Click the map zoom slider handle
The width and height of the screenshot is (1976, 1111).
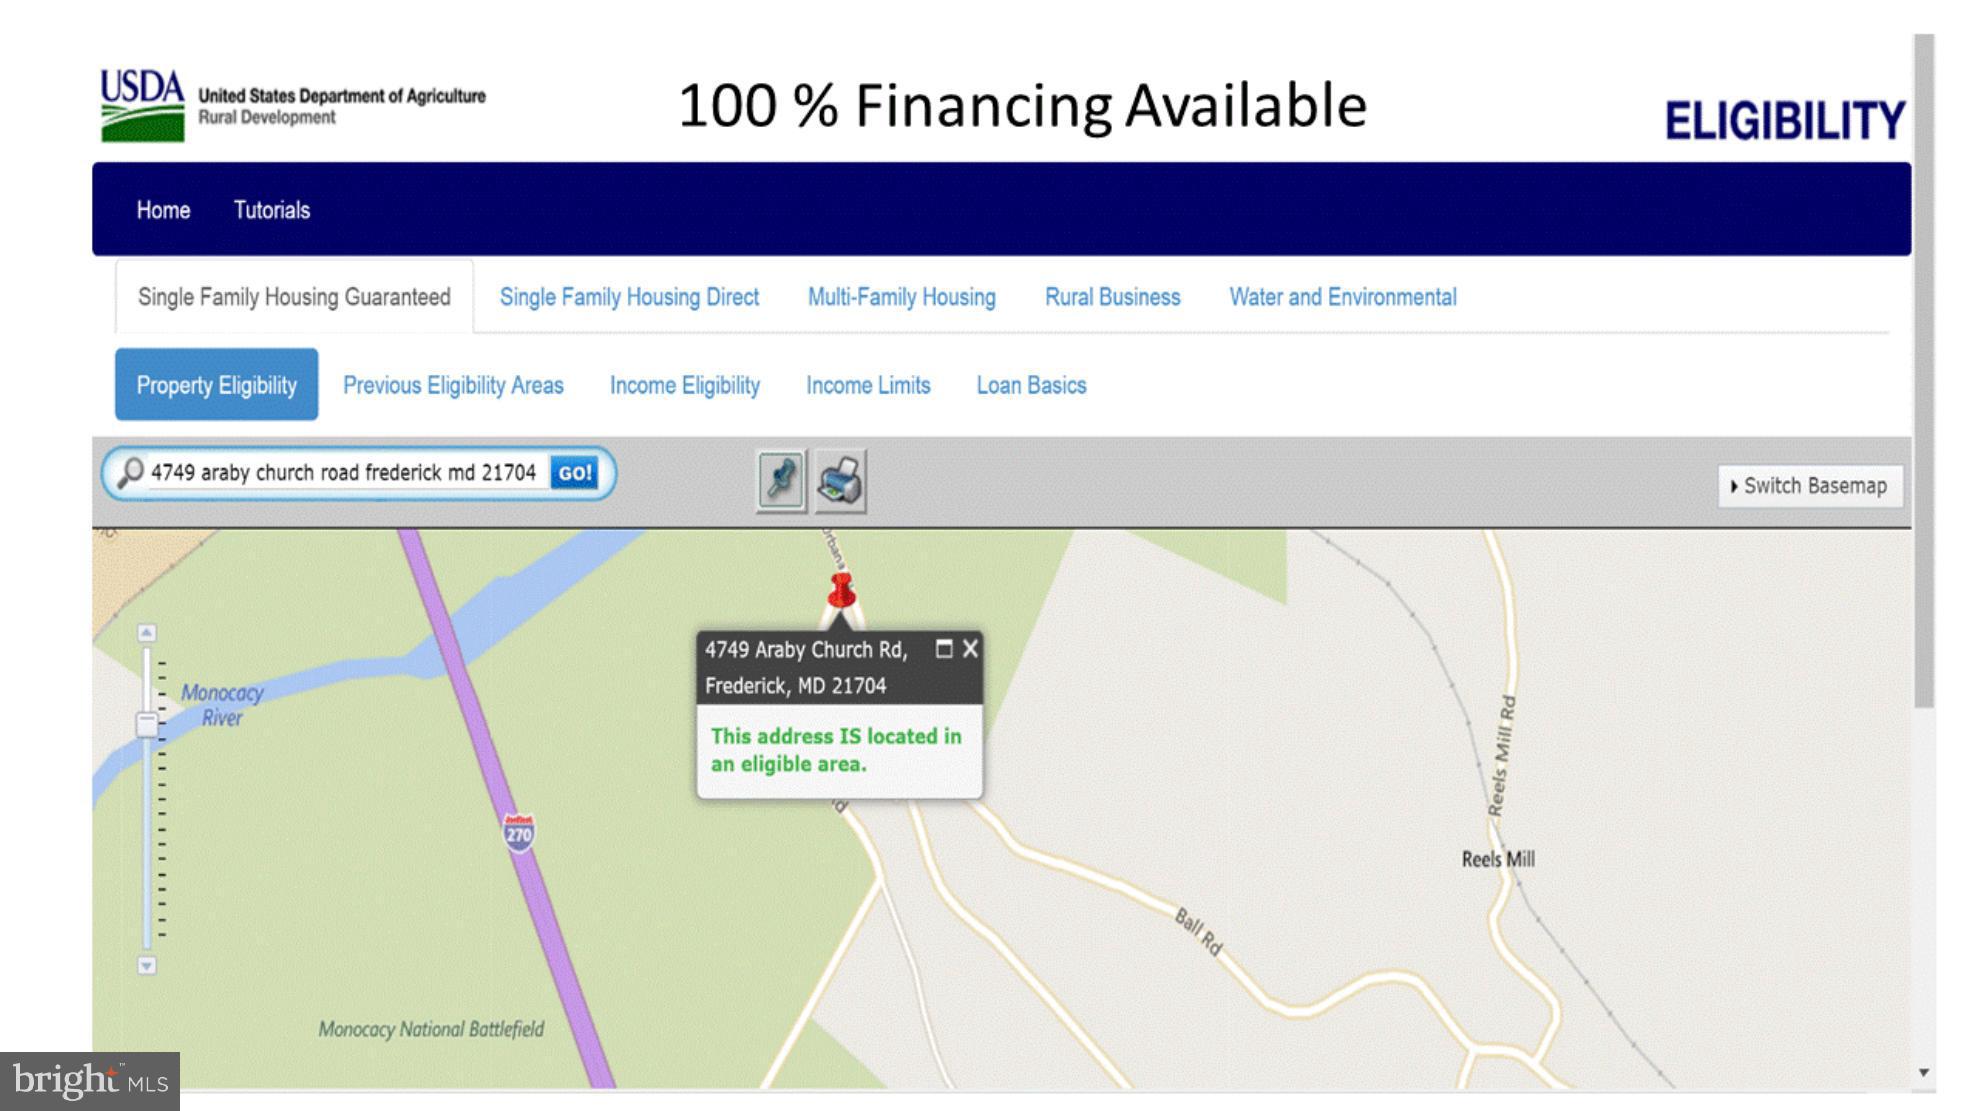click(147, 725)
